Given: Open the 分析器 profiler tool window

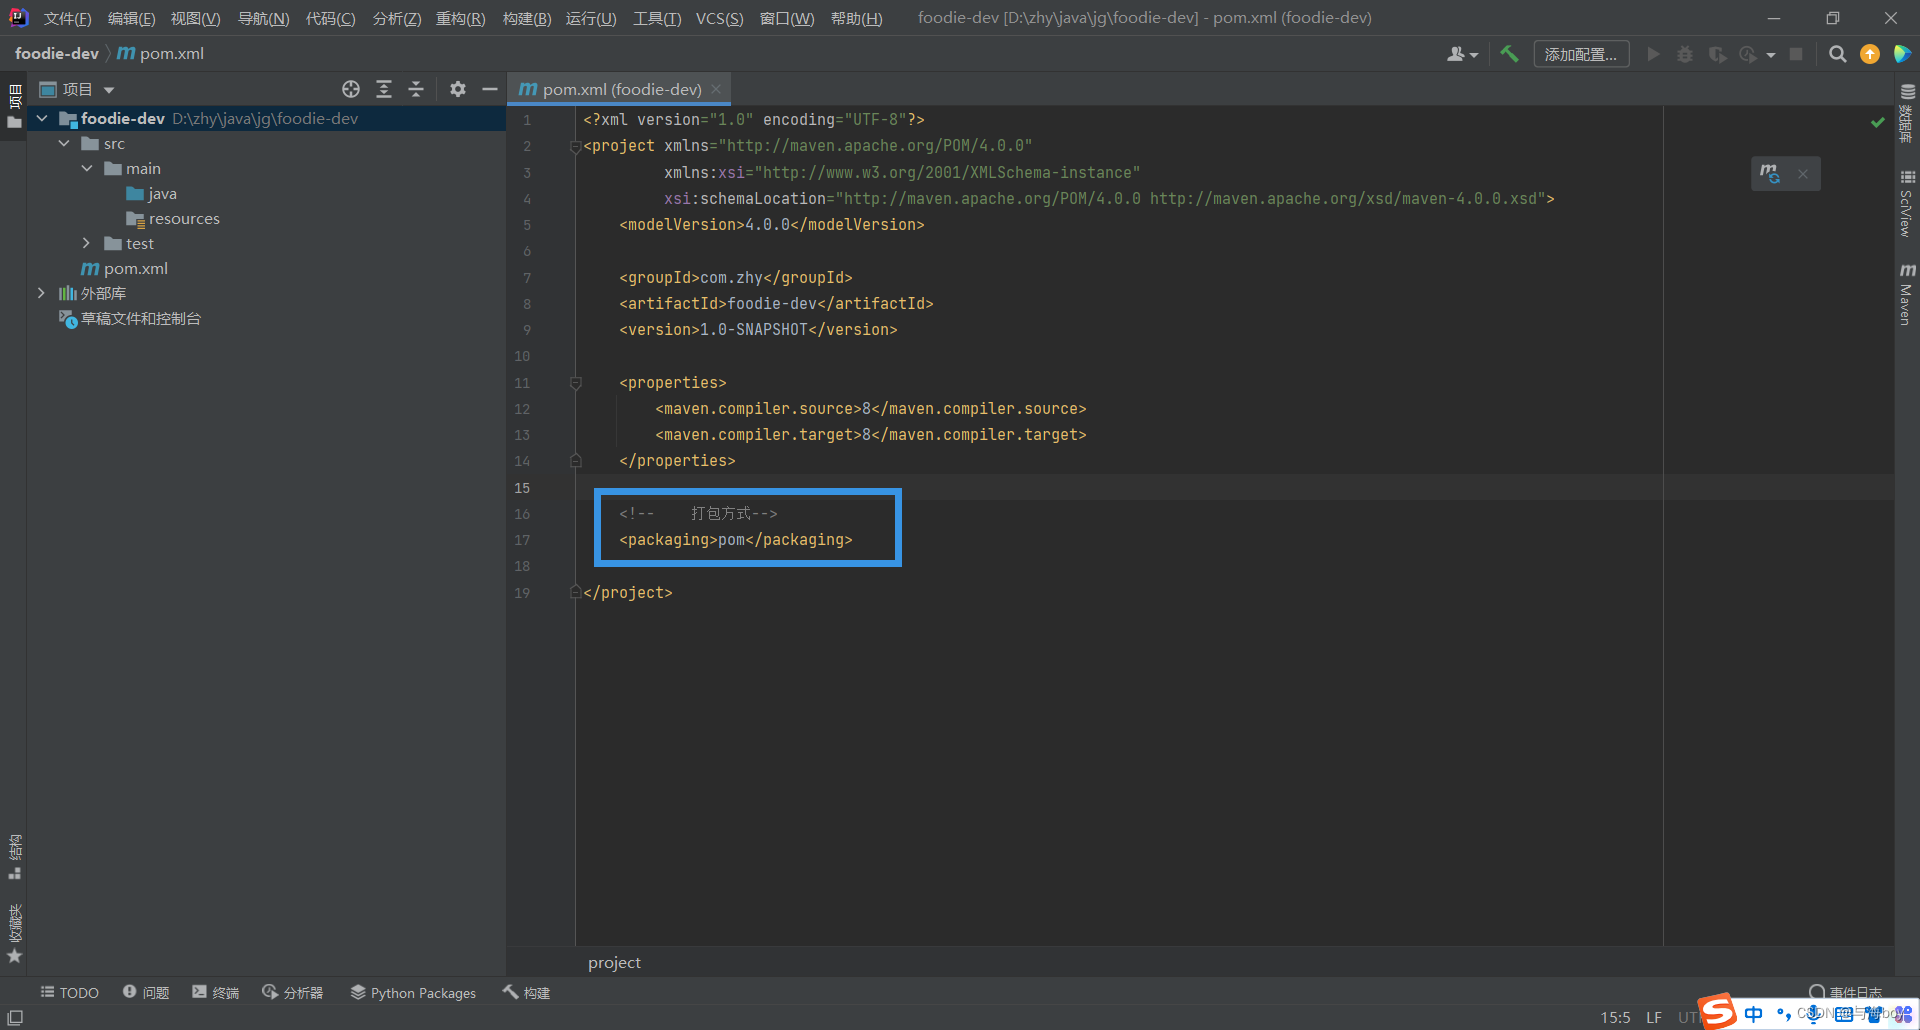Looking at the screenshot, I should point(292,992).
